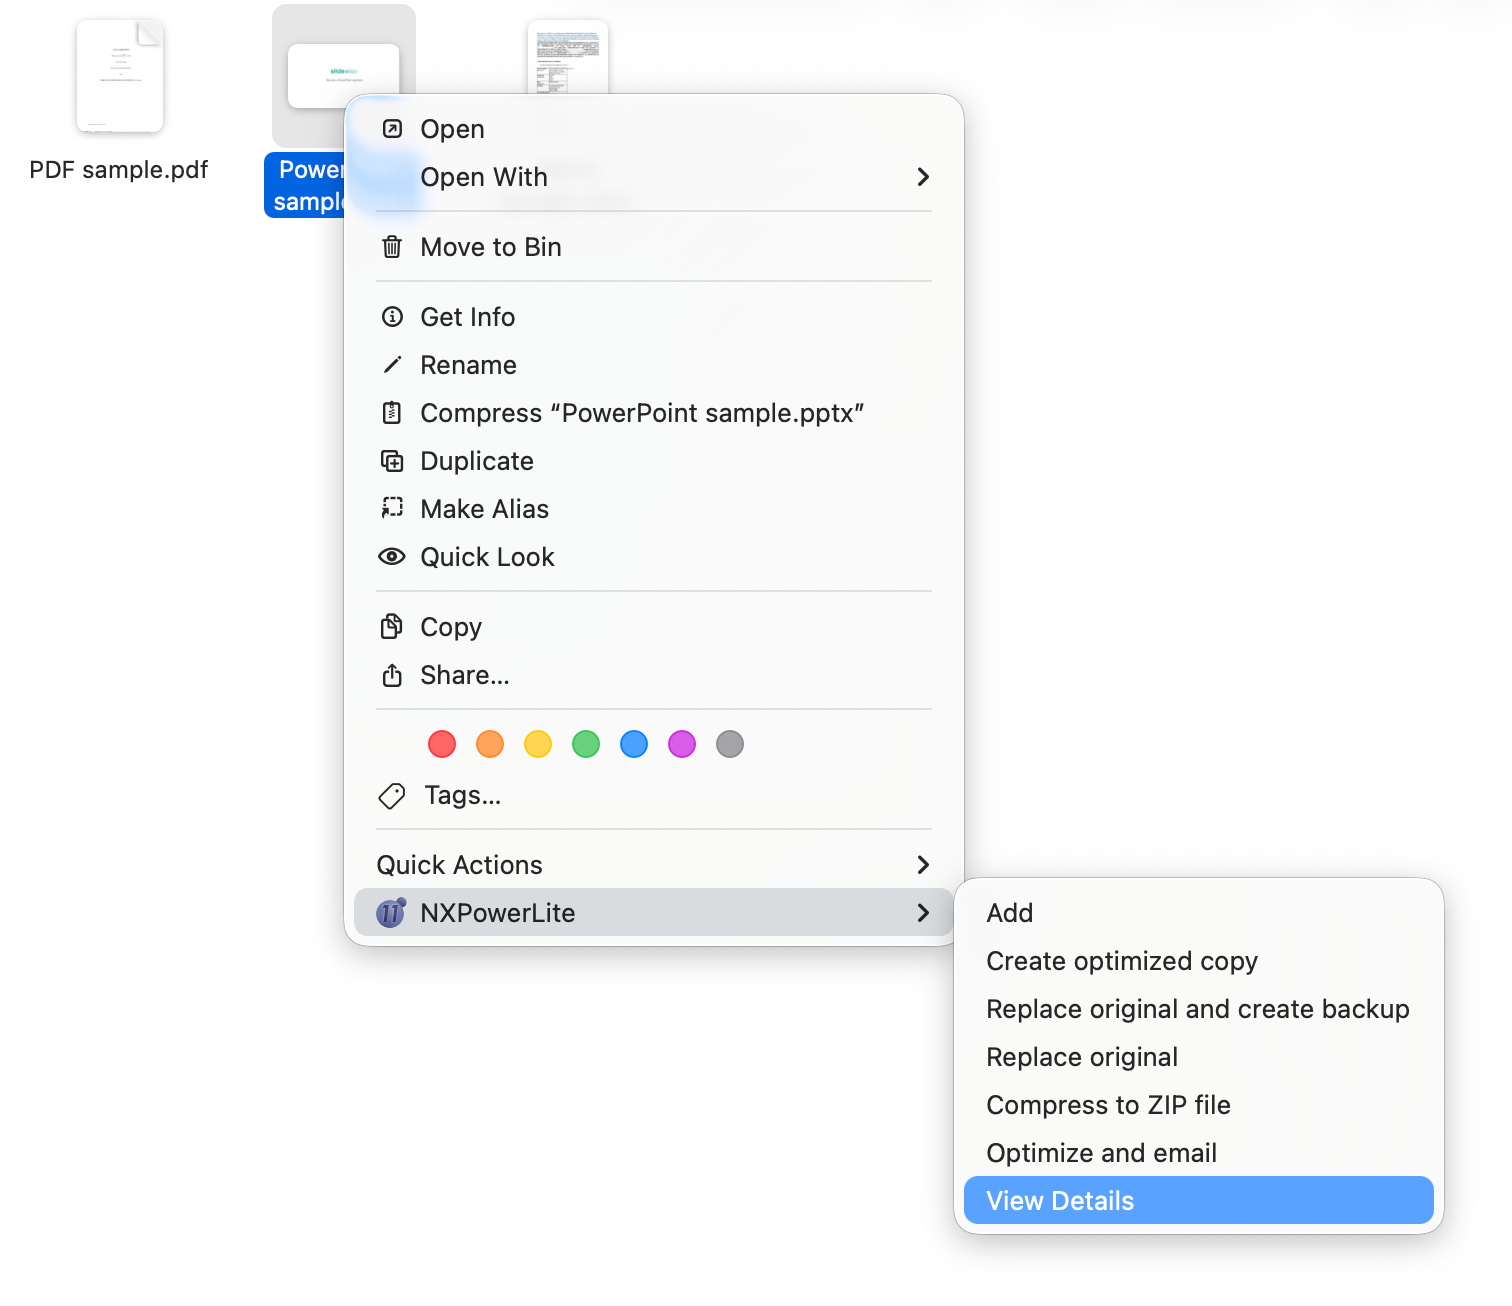This screenshot has width=1512, height=1306.
Task: Apply the green tag color swatch
Action: tap(585, 744)
